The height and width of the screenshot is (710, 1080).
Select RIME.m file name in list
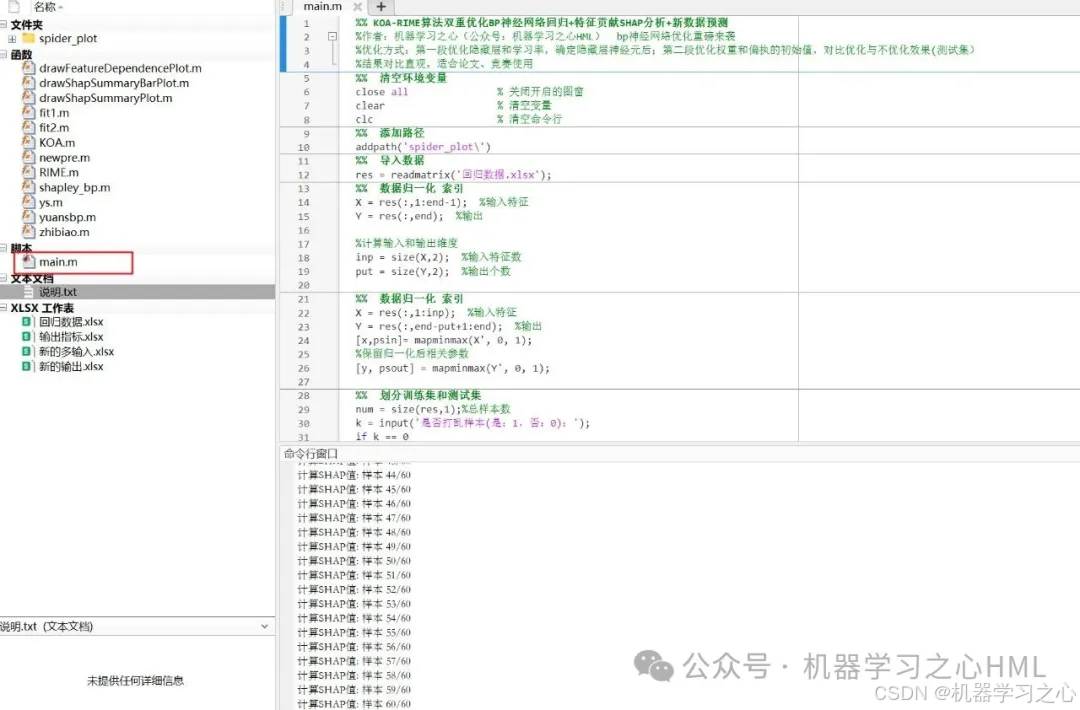pos(59,172)
